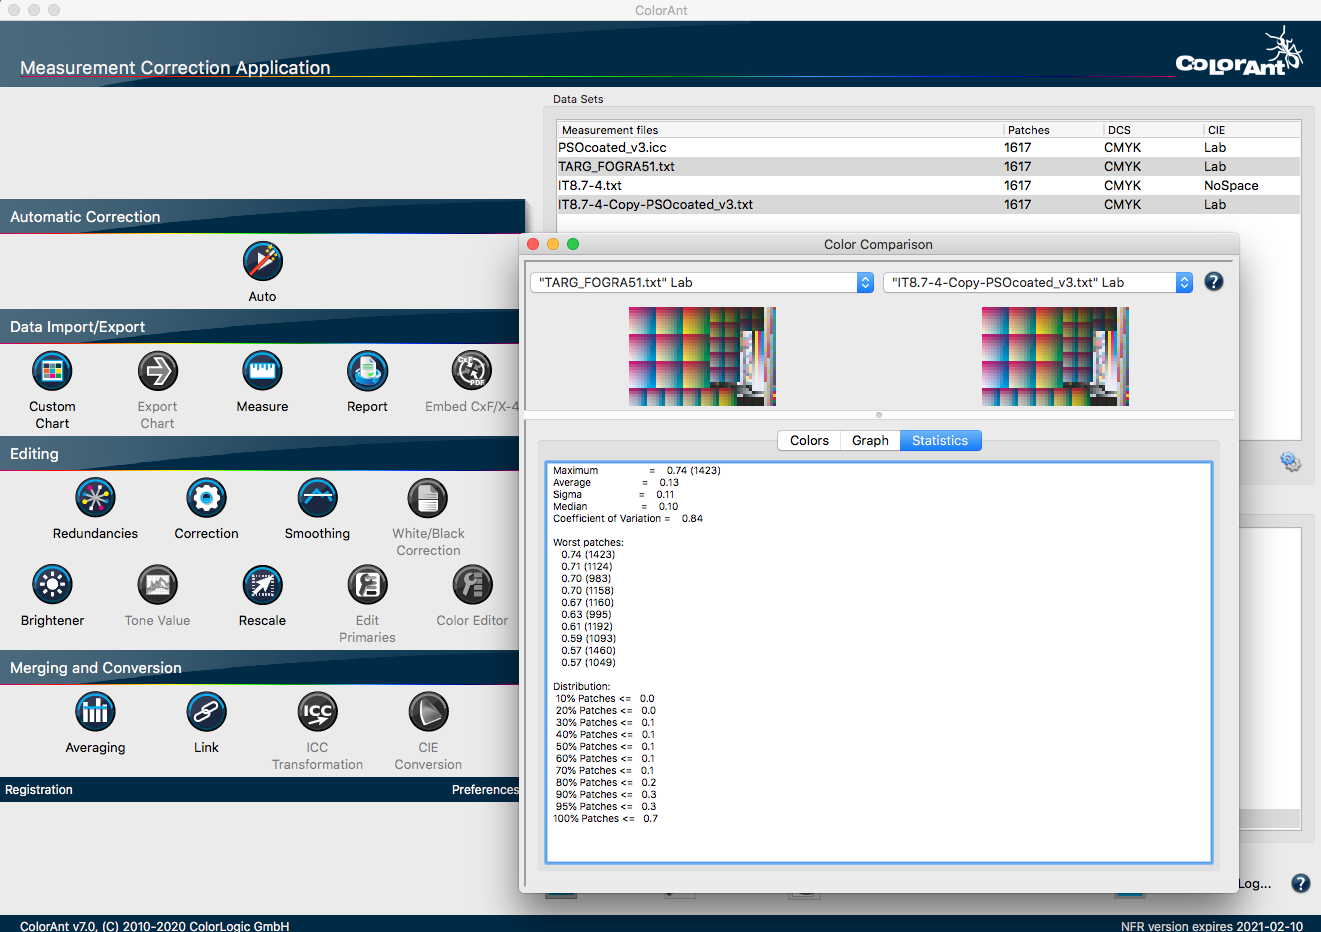Image resolution: width=1321 pixels, height=932 pixels.
Task: Click the Median statistic line
Action: [x=616, y=507]
